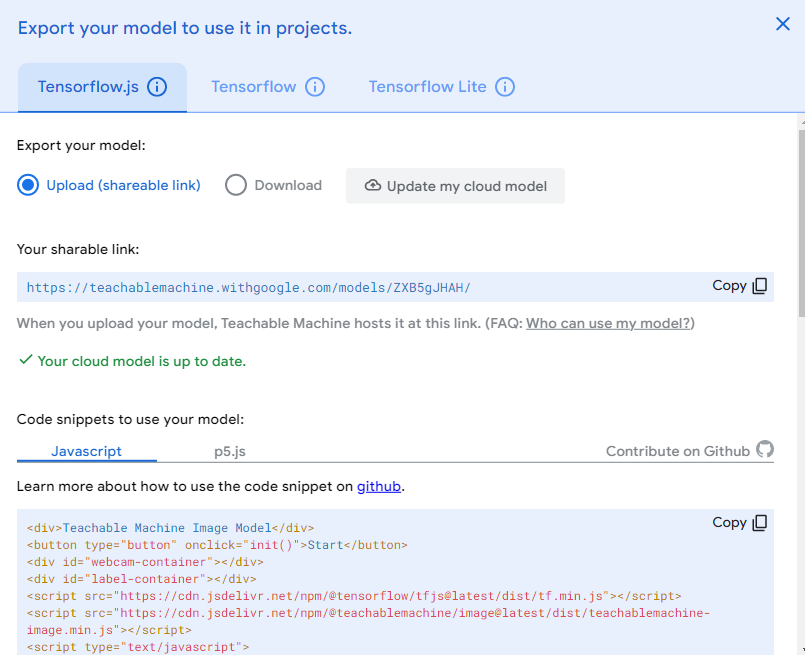The height and width of the screenshot is (655, 805).
Task: Open the Who can use my model FAQ
Action: 608,324
